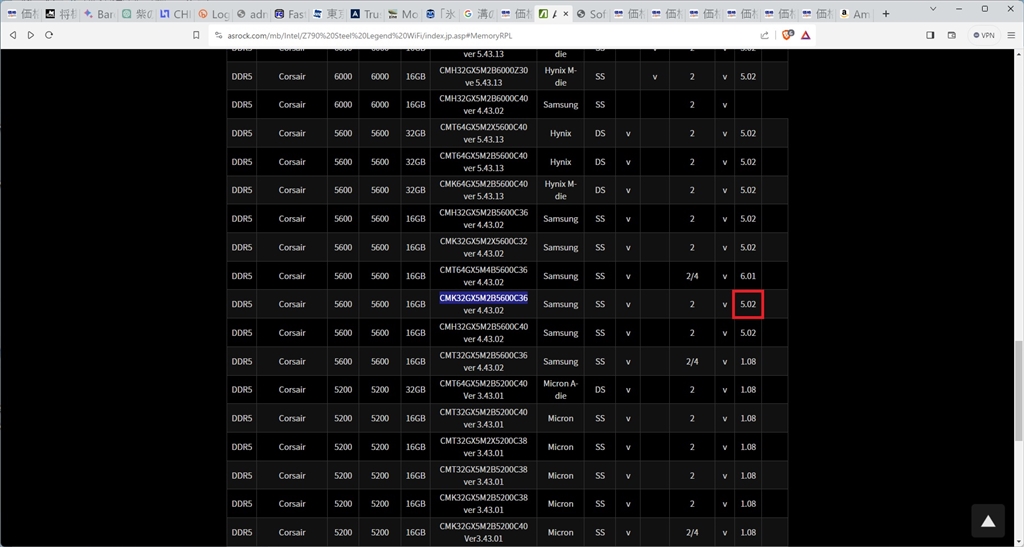This screenshot has width=1024, height=547.
Task: Switch to the 東 tab
Action: [327, 14]
